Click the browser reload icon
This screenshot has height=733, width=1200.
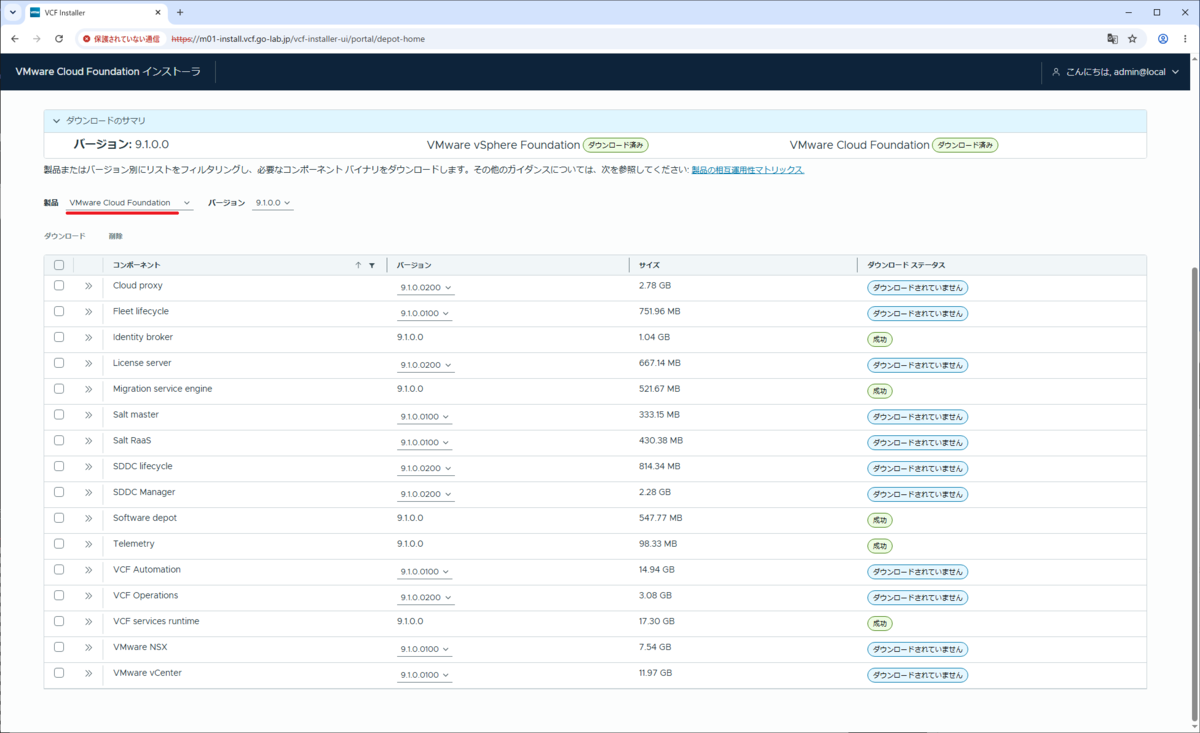59,39
